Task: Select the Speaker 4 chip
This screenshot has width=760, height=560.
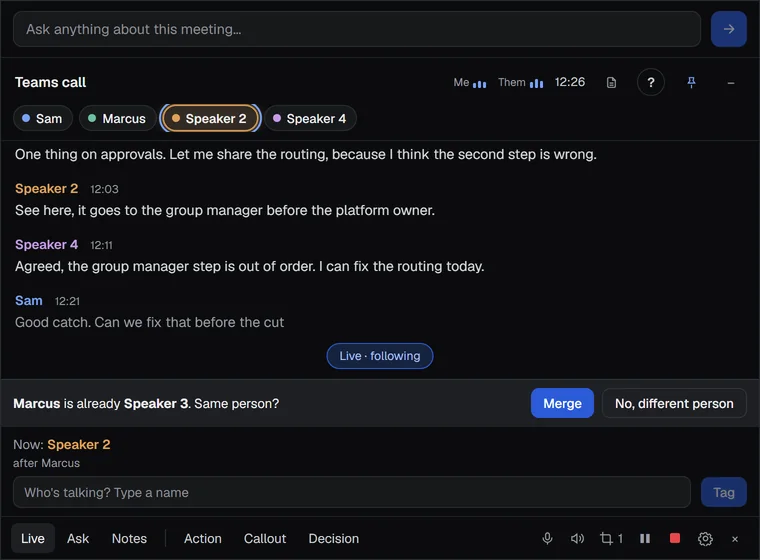Action: pos(310,118)
